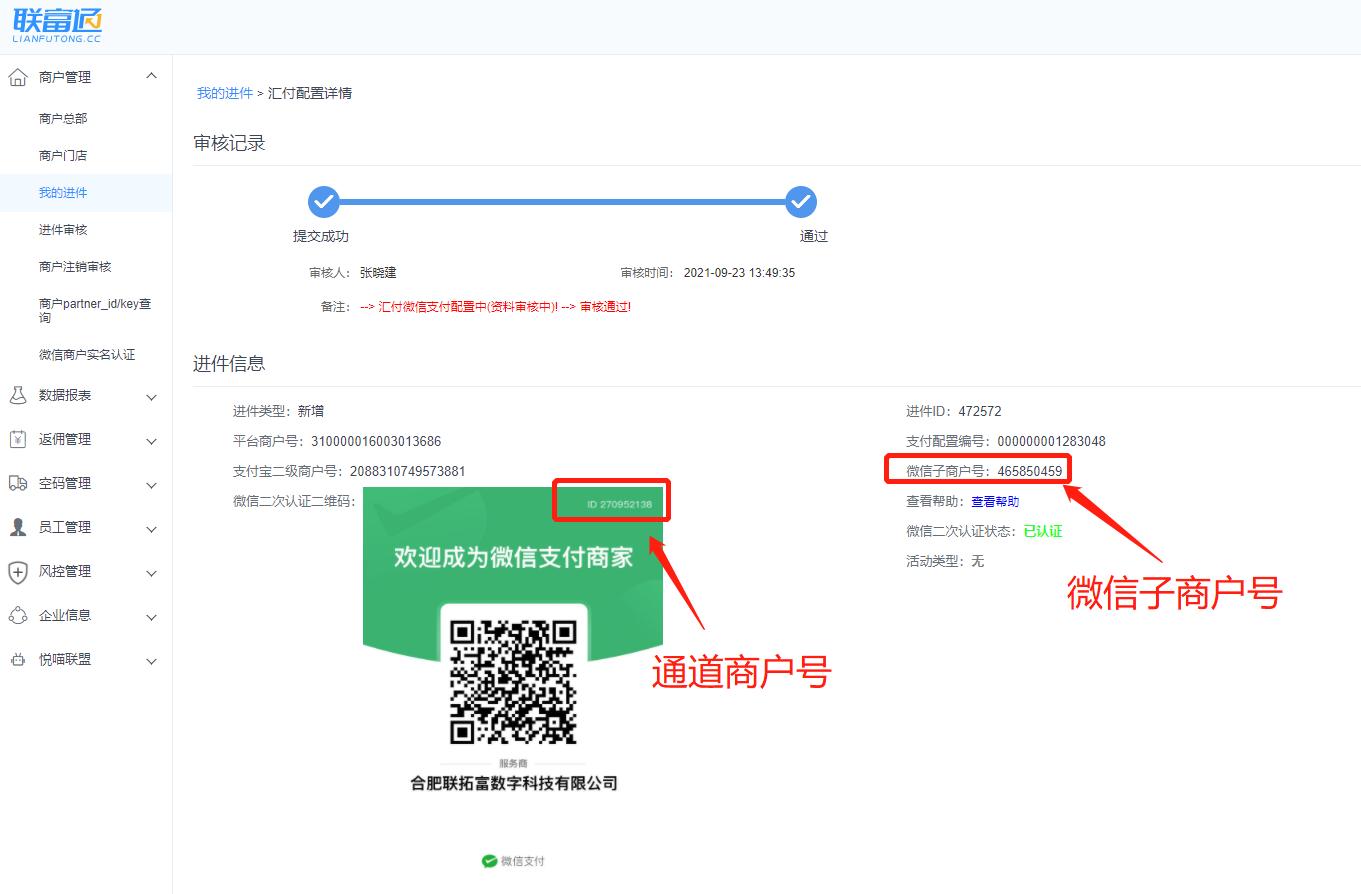1361x894 pixels.
Task: Click the 微信支付 logo below the QR code
Action: [513, 861]
